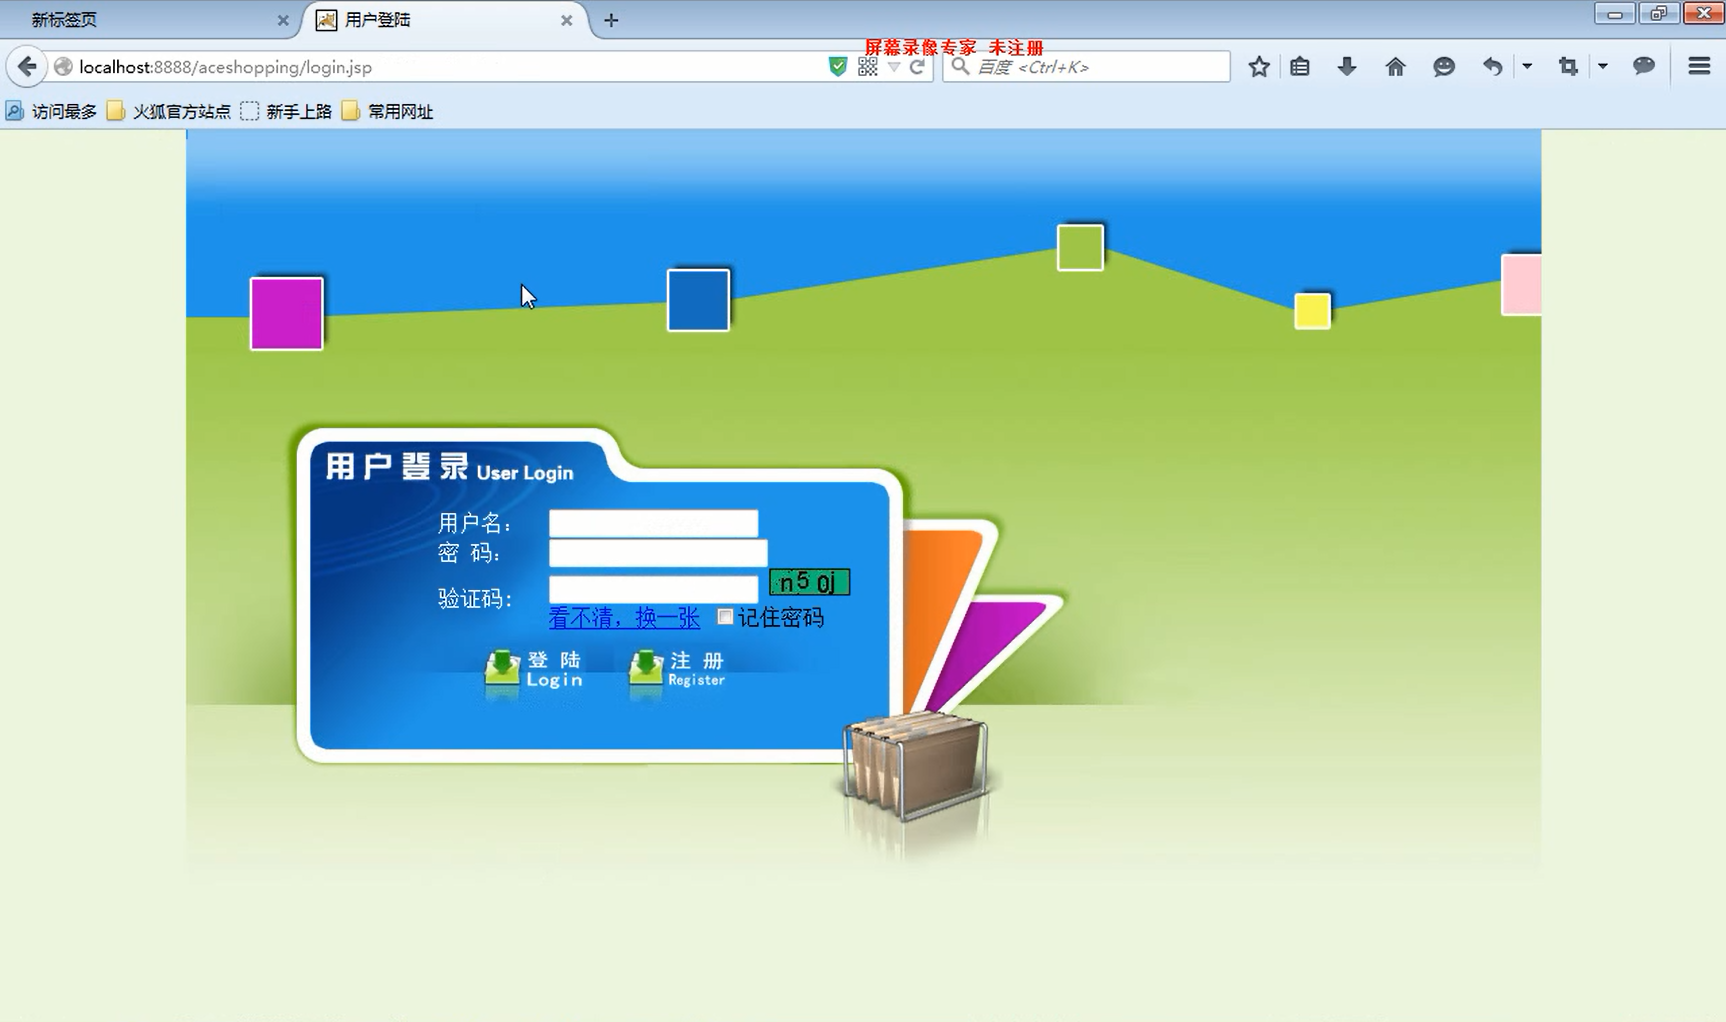The height and width of the screenshot is (1022, 1726).
Task: Open the URL bar history dropdown arrow
Action: click(x=894, y=67)
